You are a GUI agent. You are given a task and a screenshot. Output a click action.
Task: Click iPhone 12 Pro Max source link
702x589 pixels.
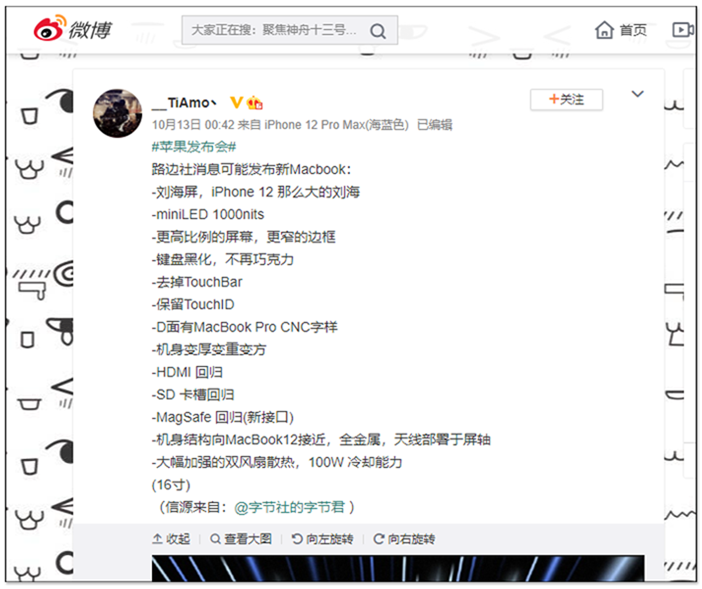click(336, 124)
